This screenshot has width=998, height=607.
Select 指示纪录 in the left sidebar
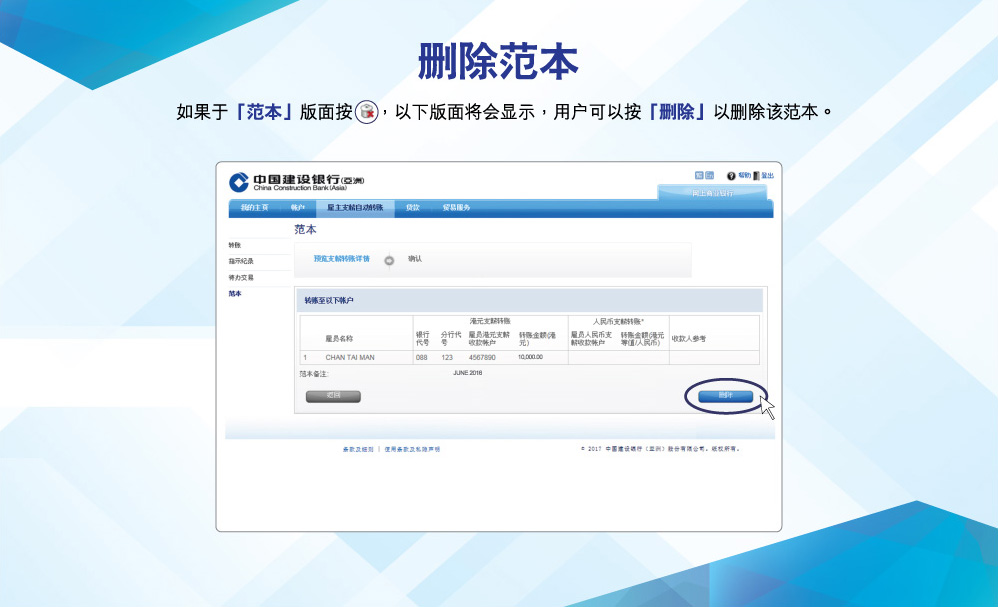(x=240, y=261)
